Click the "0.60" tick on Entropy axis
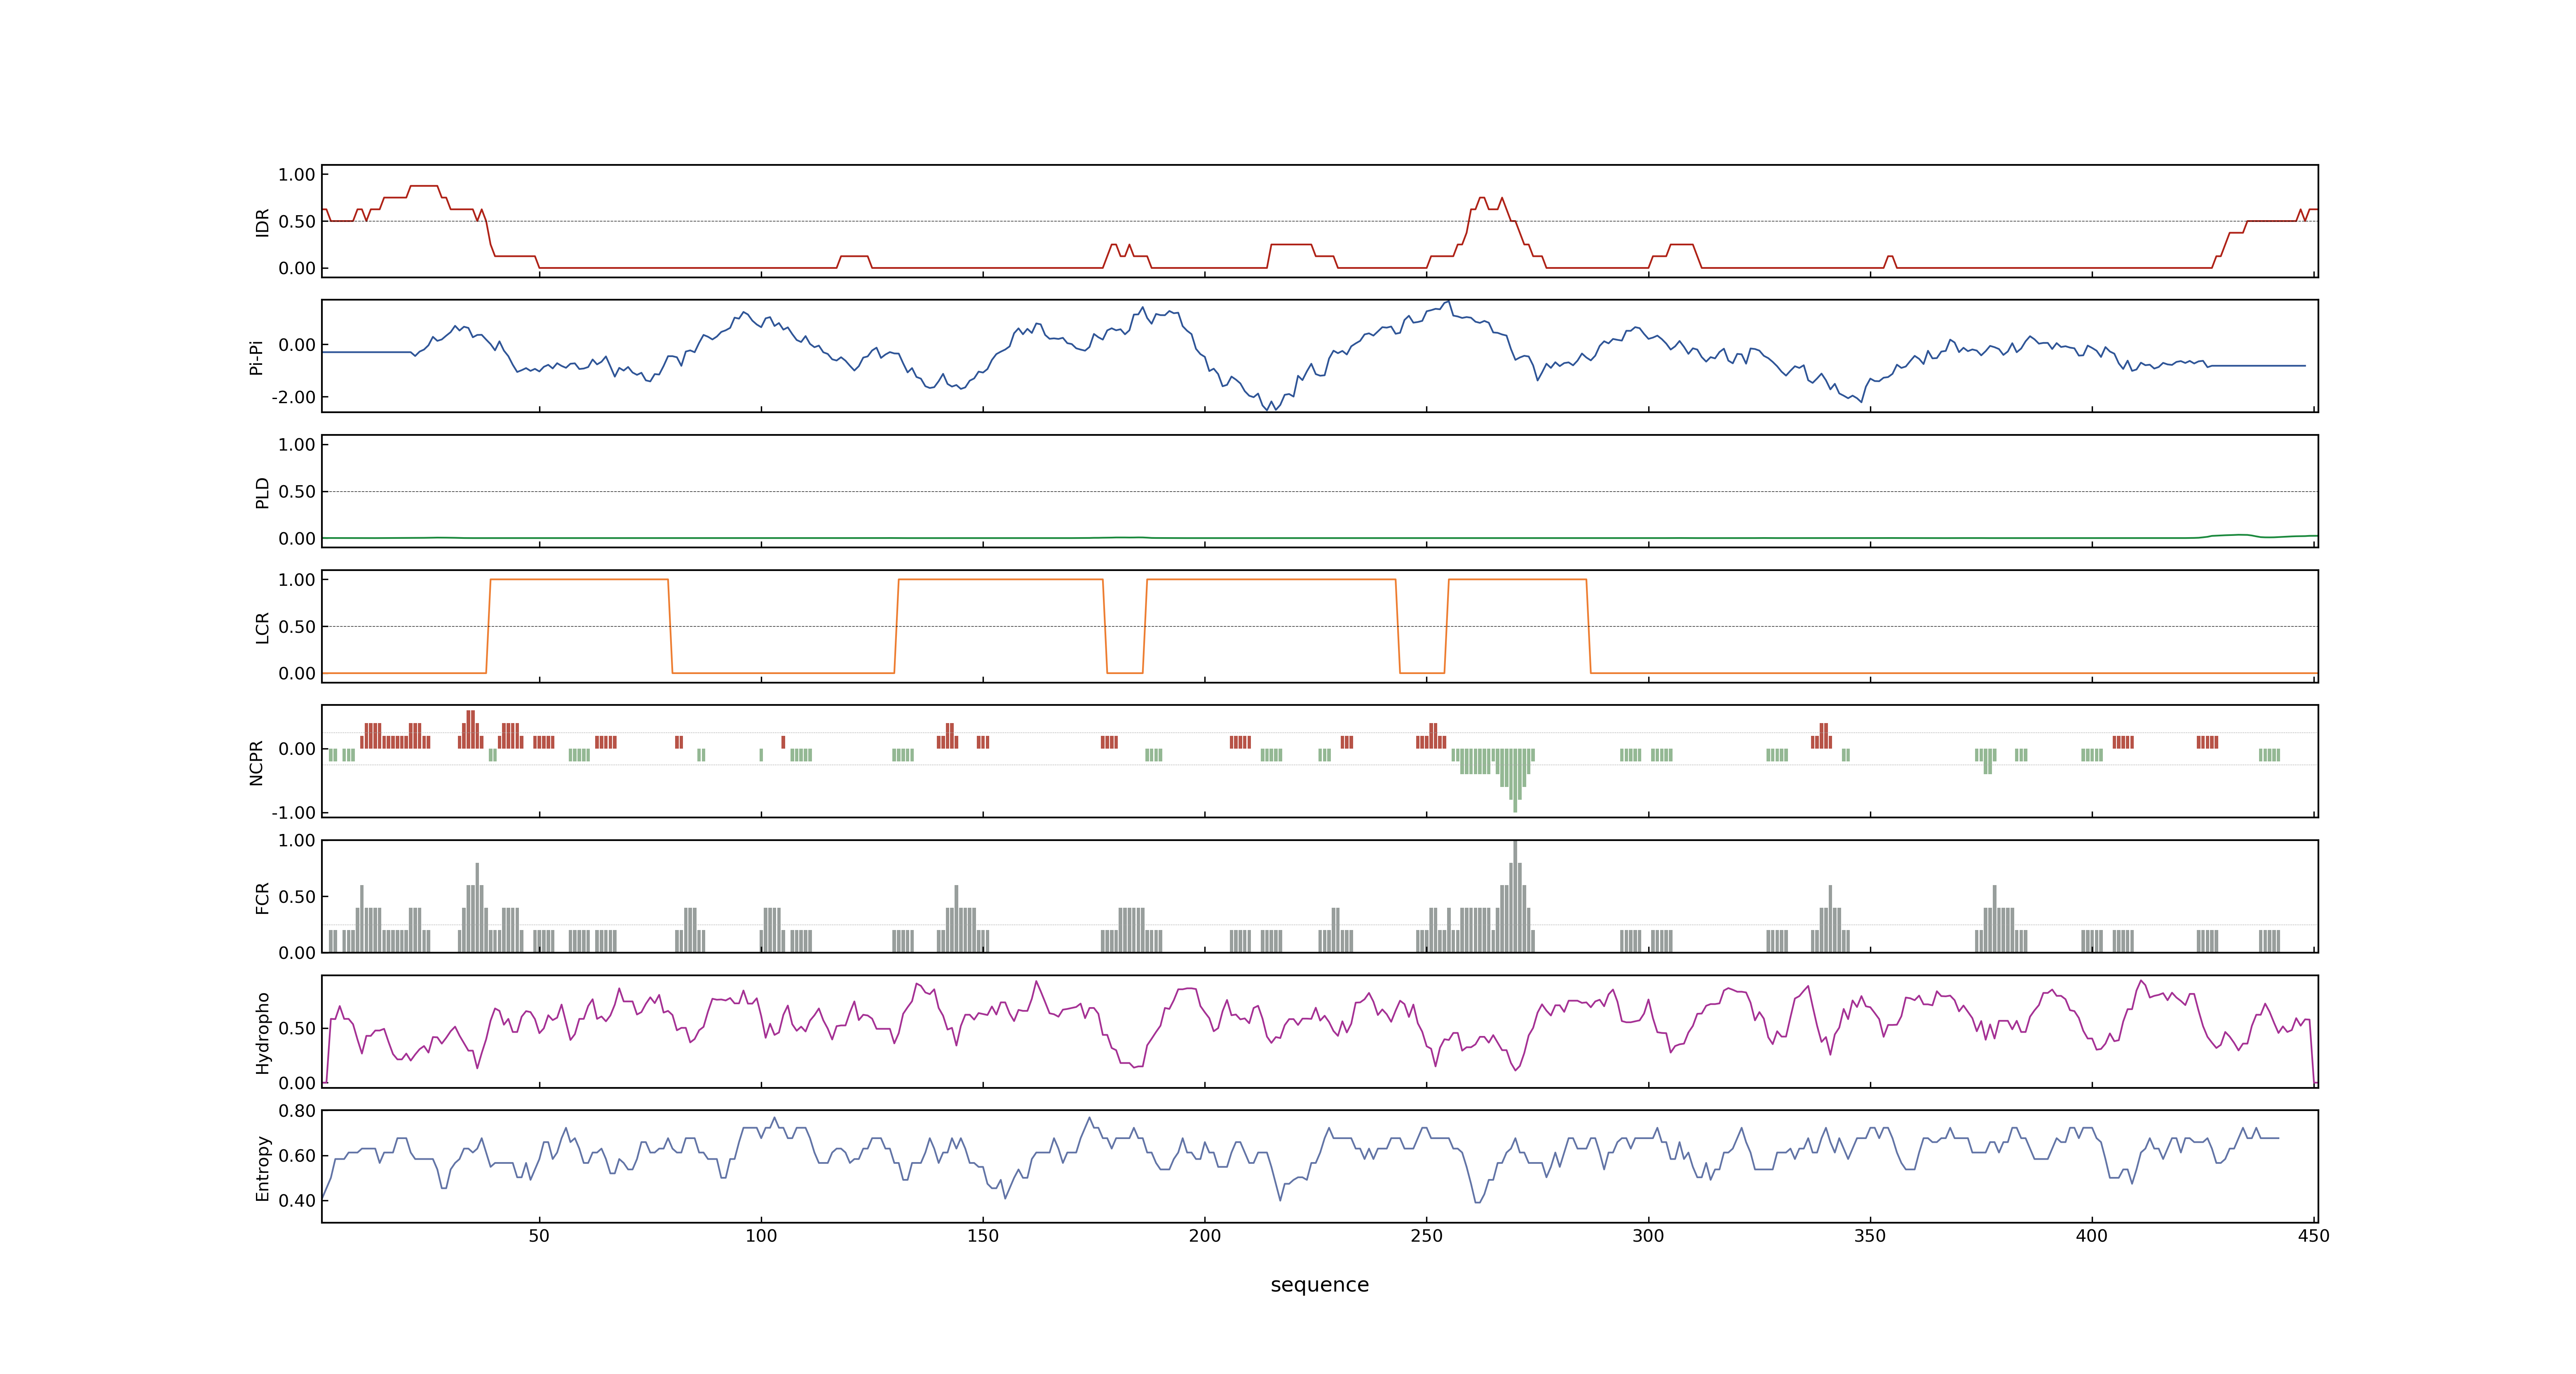This screenshot has width=2576, height=1374. point(297,1156)
